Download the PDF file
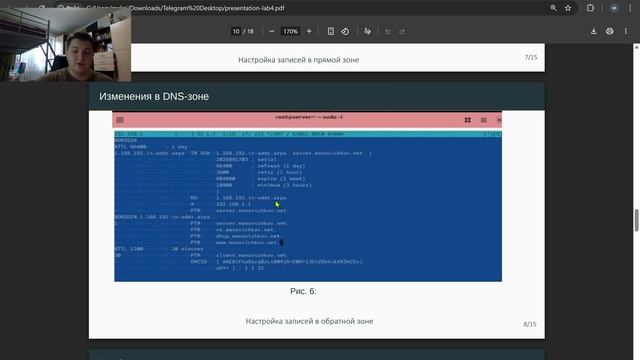Image resolution: width=640 pixels, height=360 pixels. click(593, 31)
